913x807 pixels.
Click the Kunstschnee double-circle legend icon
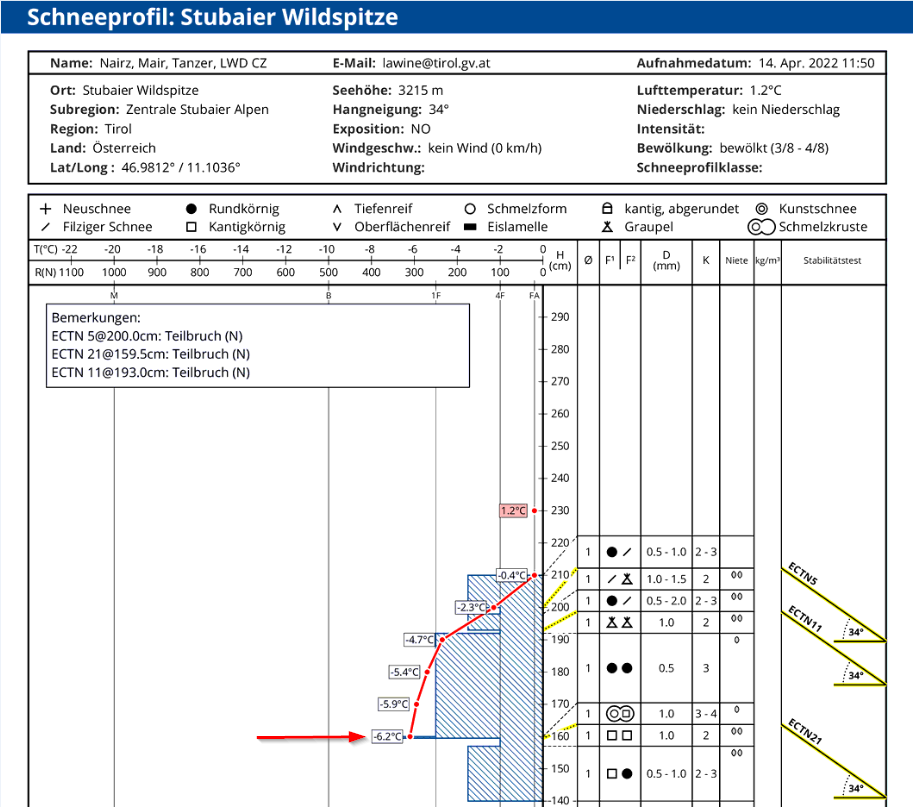[x=762, y=208]
